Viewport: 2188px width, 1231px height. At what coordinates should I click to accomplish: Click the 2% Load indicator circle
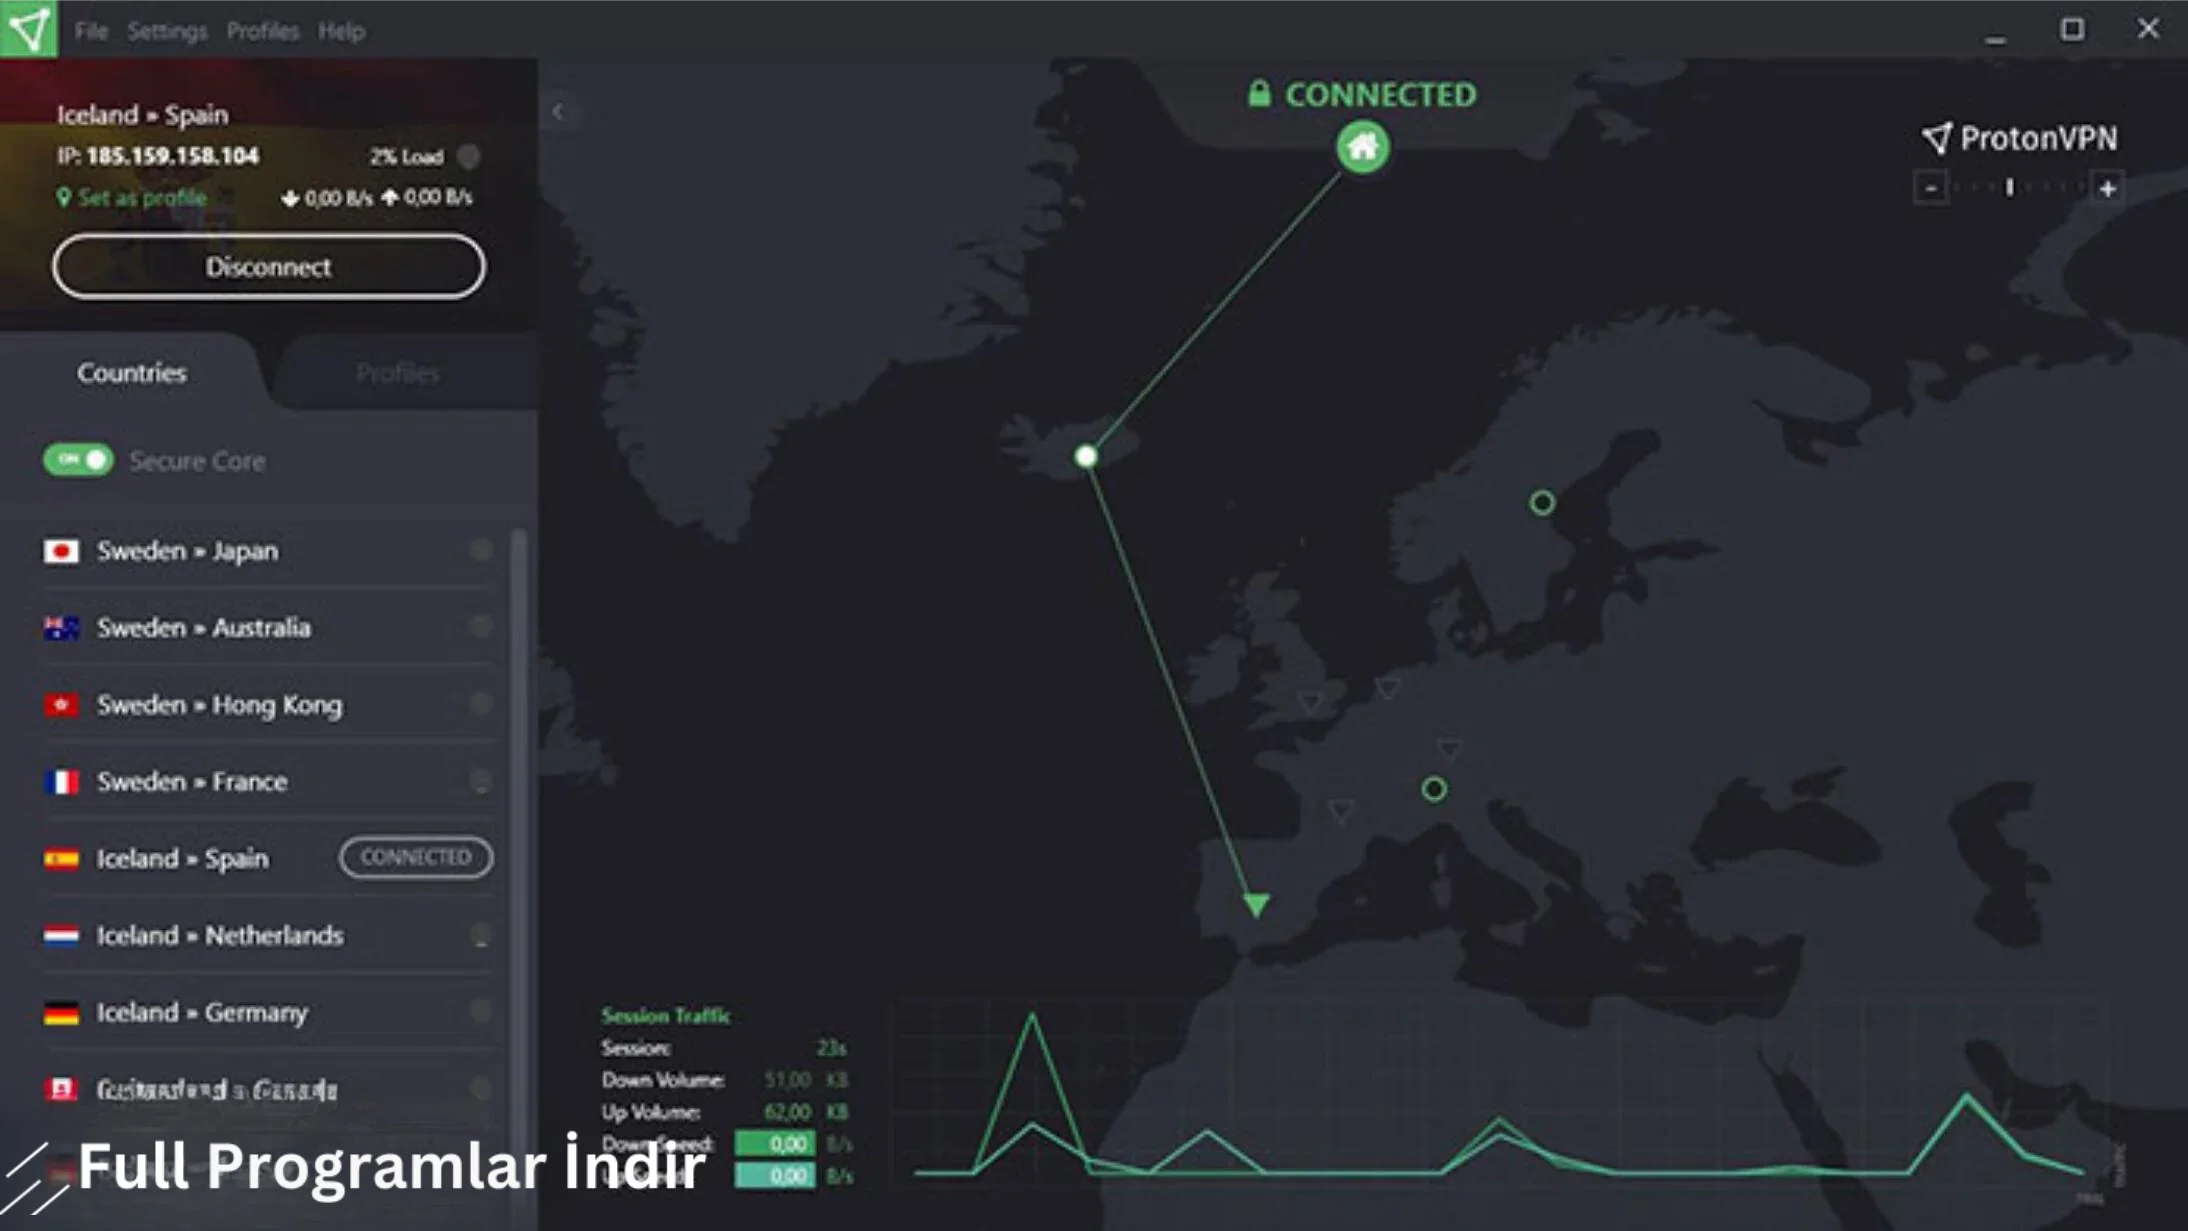click(x=468, y=156)
